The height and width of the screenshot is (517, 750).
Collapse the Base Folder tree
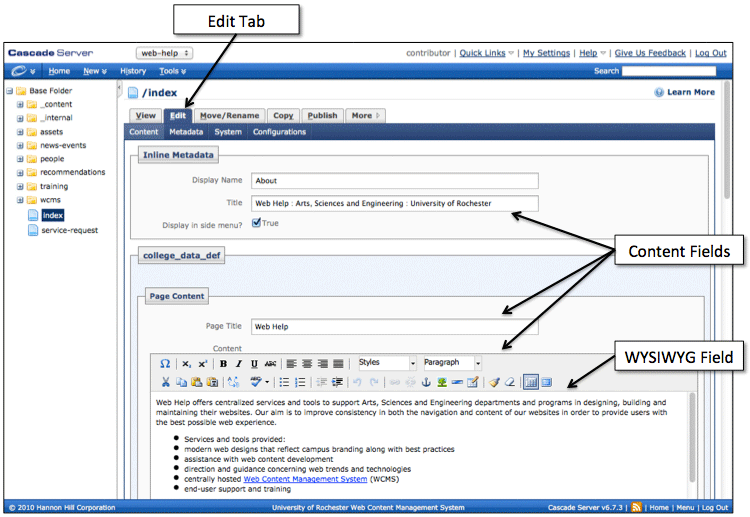(9, 91)
